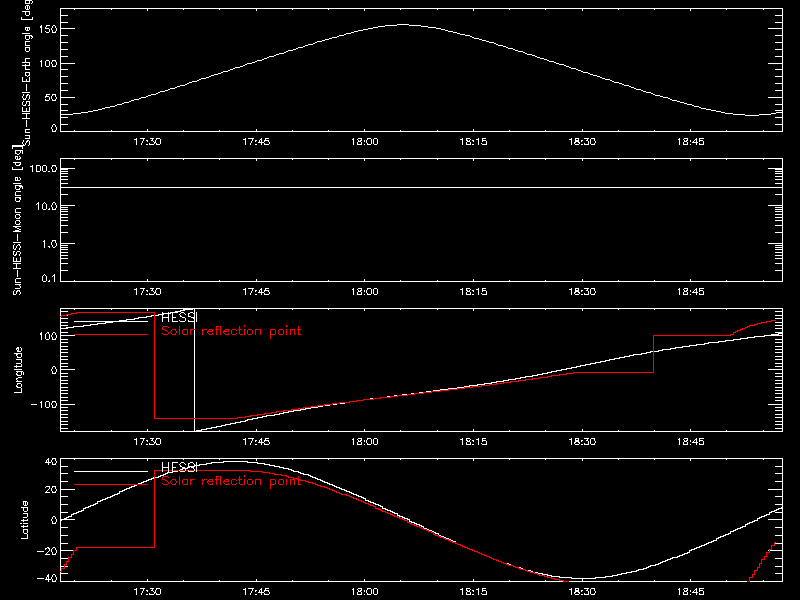This screenshot has height=600, width=800.
Task: Click the Latitude axis title
Action: click(x=24, y=520)
